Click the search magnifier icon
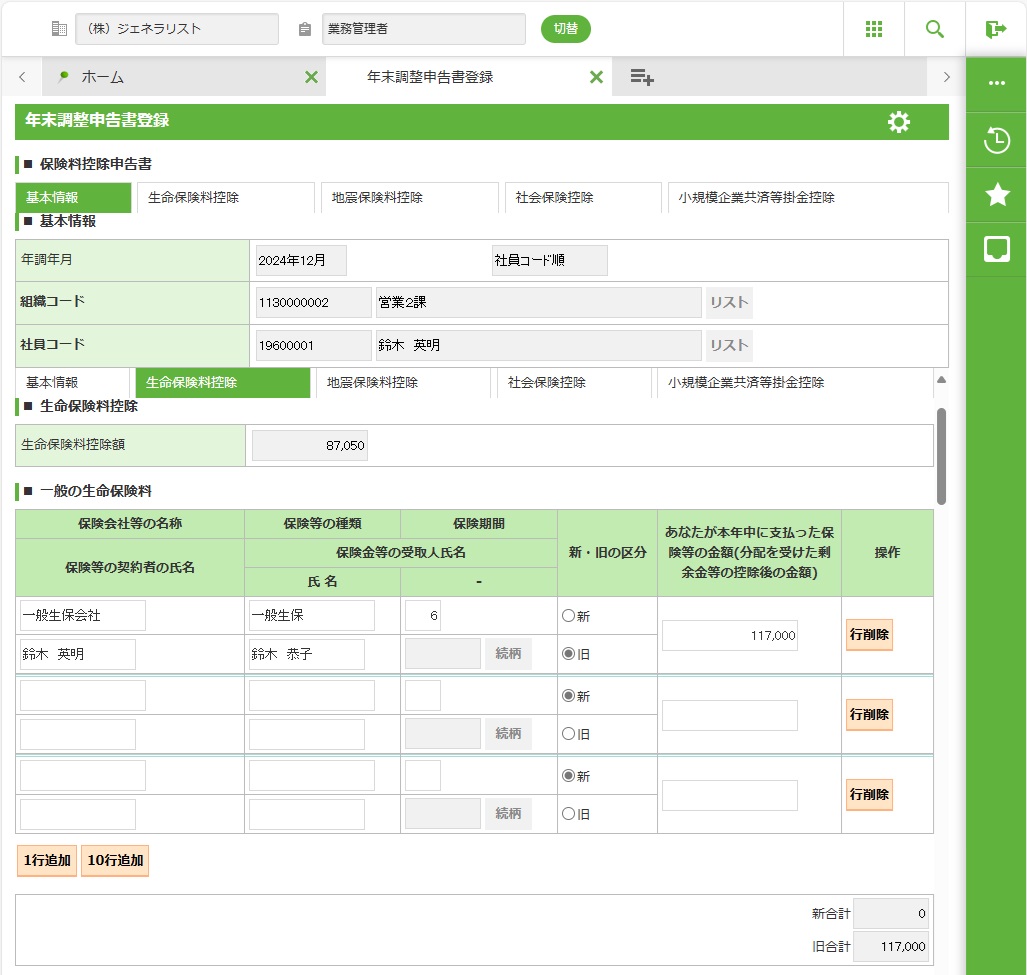 tap(935, 29)
